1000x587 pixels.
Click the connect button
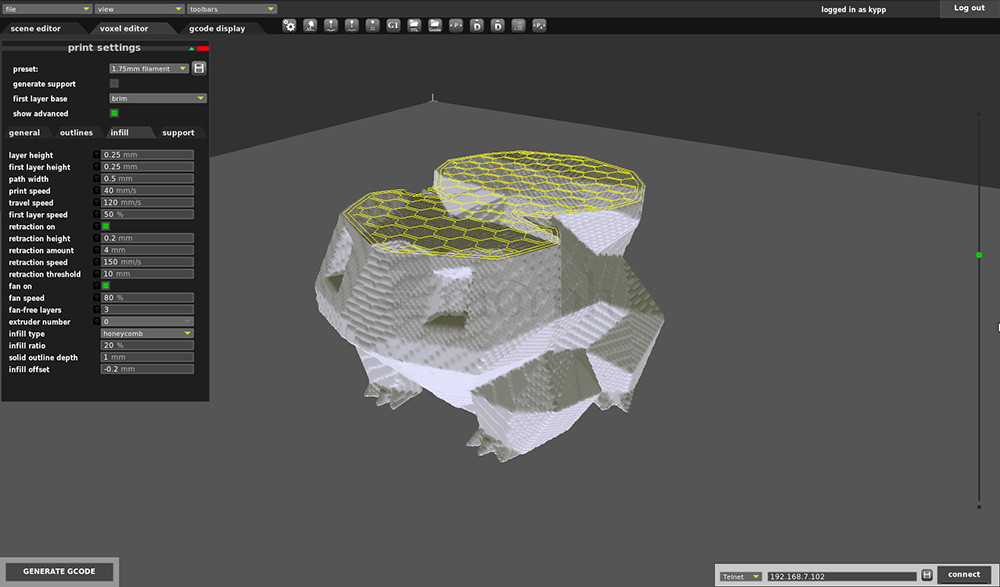(x=964, y=575)
